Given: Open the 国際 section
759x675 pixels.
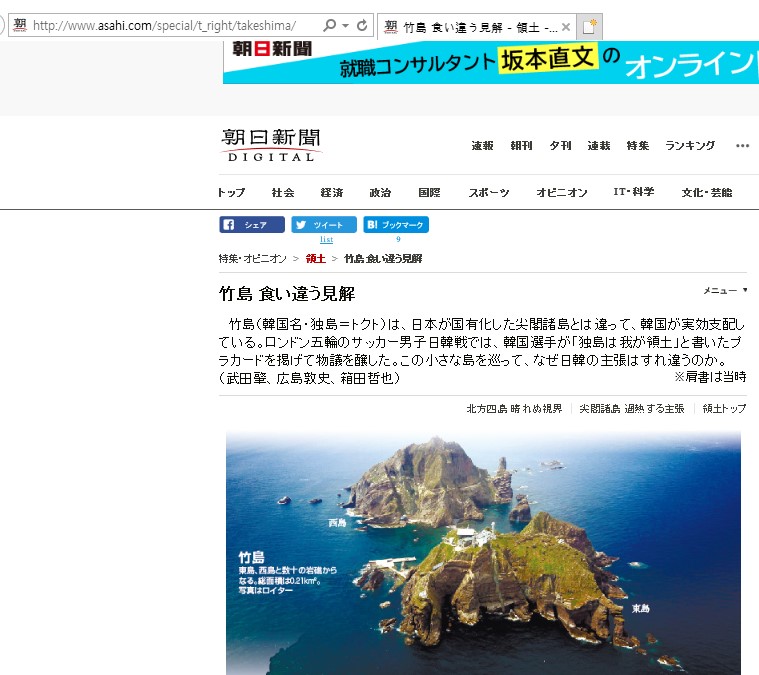Looking at the screenshot, I should click(429, 192).
